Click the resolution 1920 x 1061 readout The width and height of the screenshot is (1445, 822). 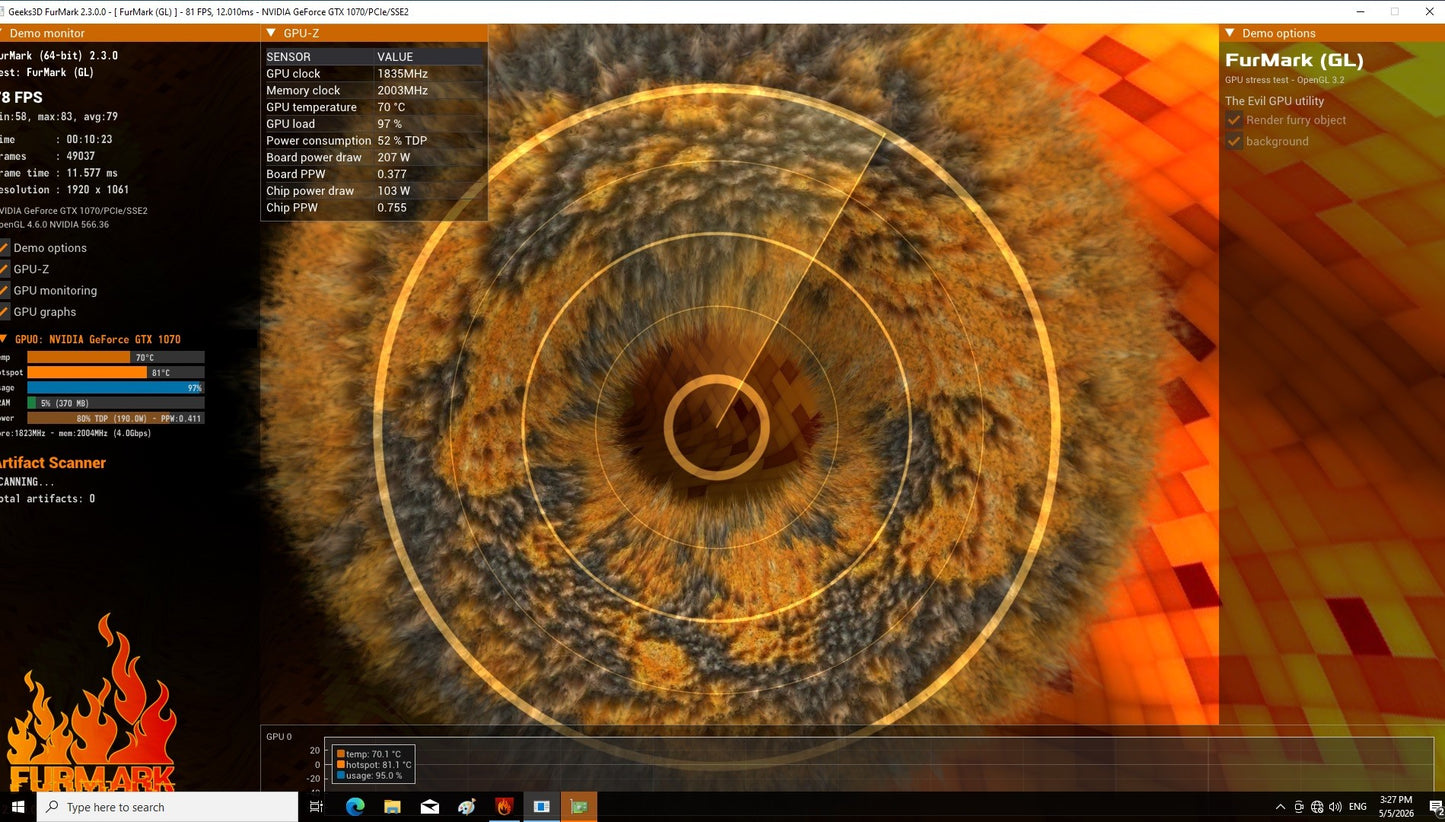64,190
